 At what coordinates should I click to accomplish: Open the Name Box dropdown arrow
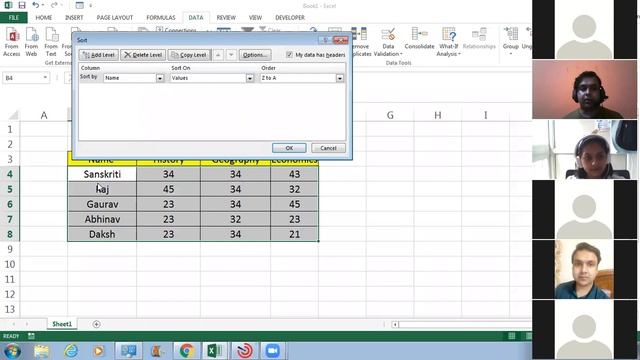click(45, 78)
